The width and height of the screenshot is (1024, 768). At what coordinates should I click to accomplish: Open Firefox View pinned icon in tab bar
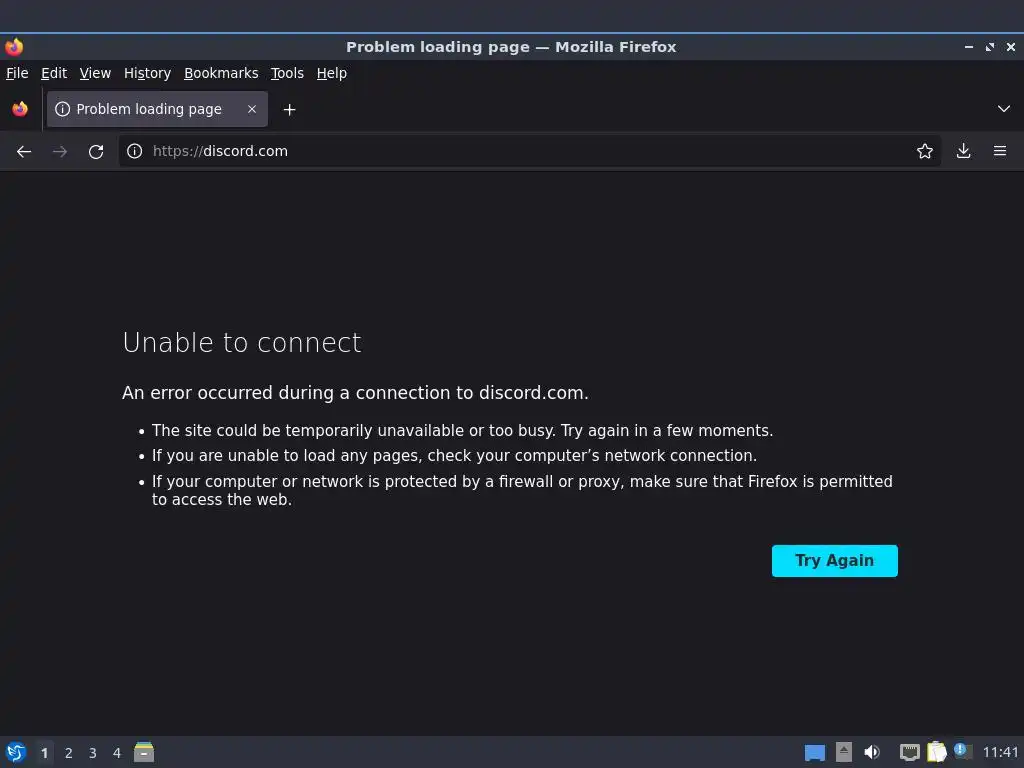pyautogui.click(x=20, y=109)
